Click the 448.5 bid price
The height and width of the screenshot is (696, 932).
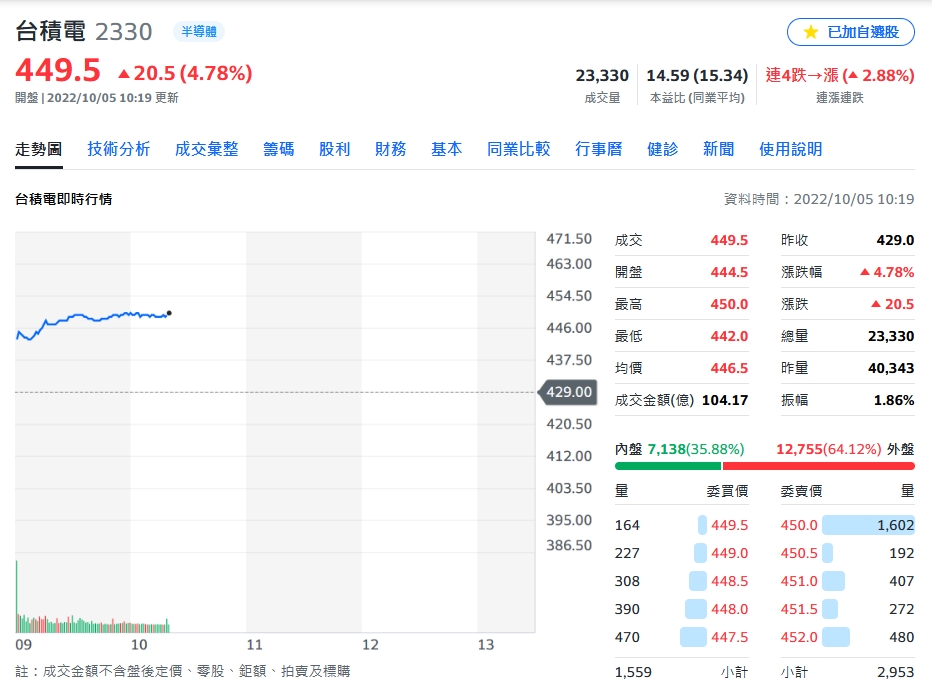(x=729, y=581)
